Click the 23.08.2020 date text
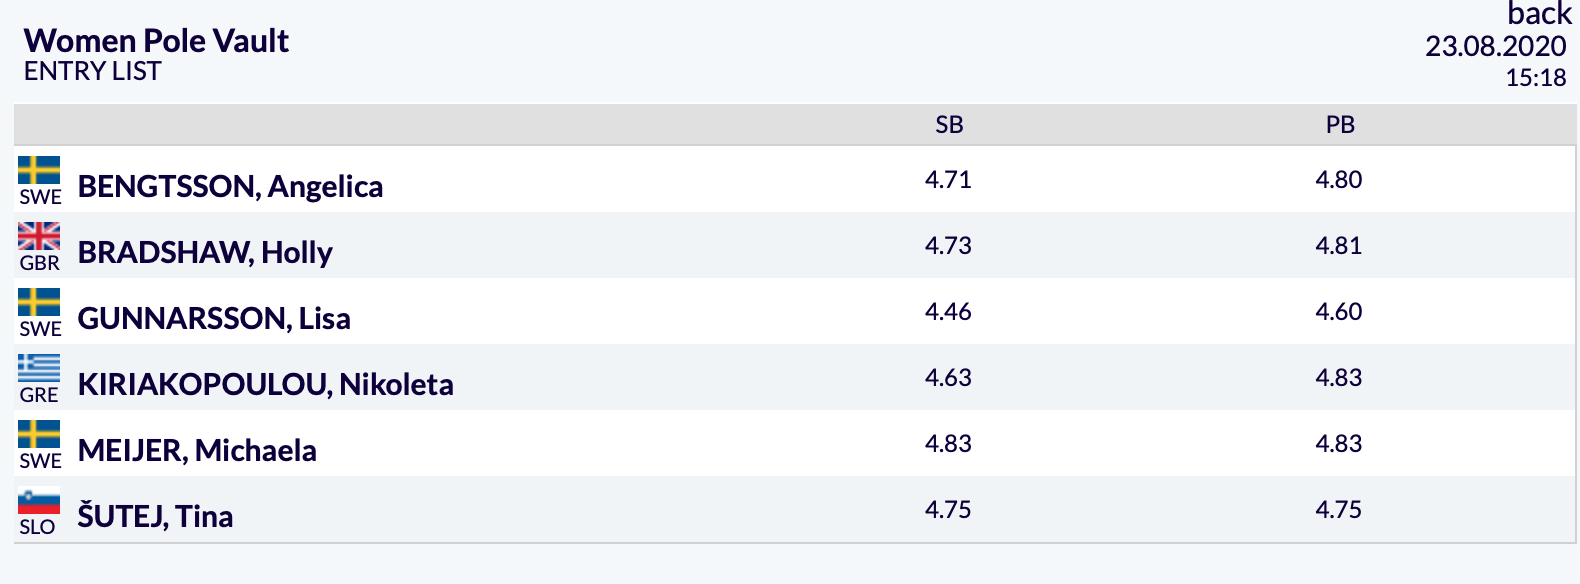 (x=1496, y=46)
